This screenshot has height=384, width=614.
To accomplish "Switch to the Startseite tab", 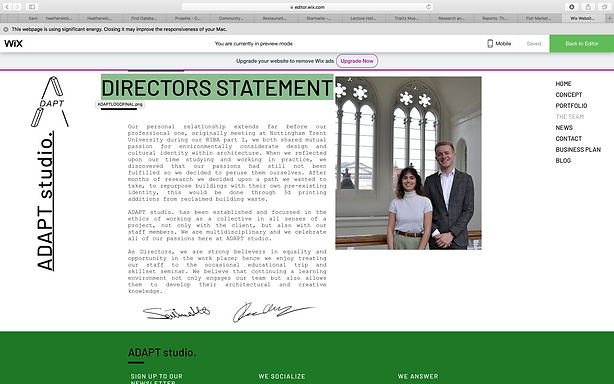I will click(x=320, y=18).
